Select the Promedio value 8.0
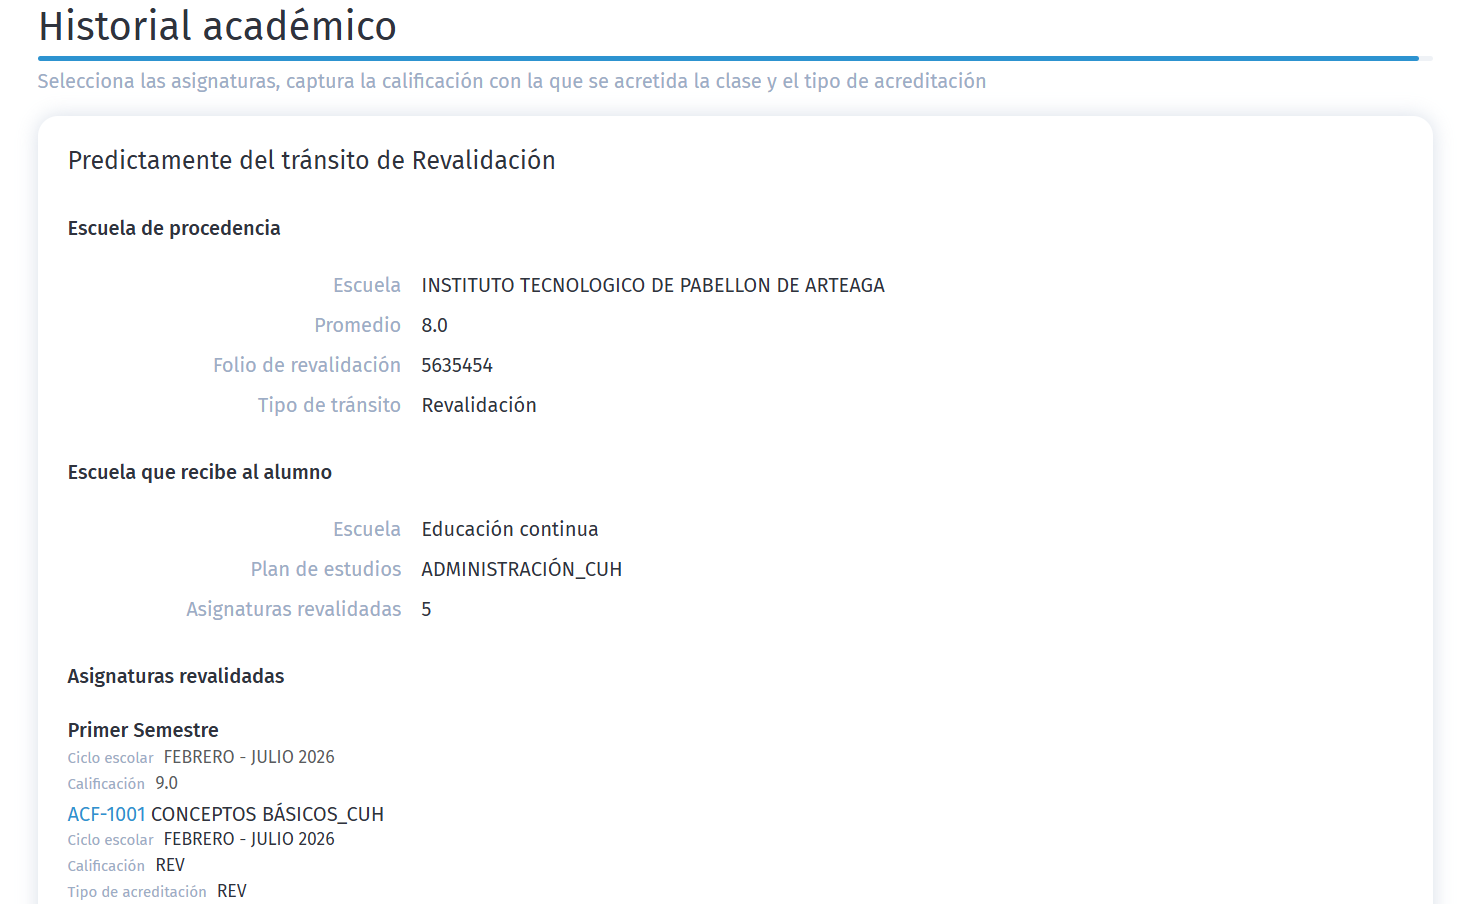1478x904 pixels. pyautogui.click(x=433, y=325)
